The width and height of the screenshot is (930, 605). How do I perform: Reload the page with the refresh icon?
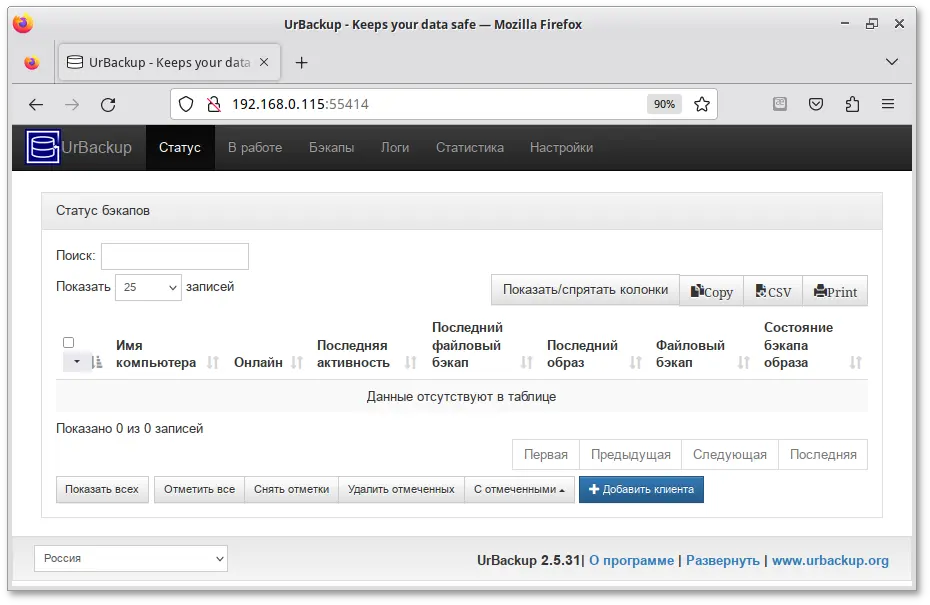[x=108, y=103]
